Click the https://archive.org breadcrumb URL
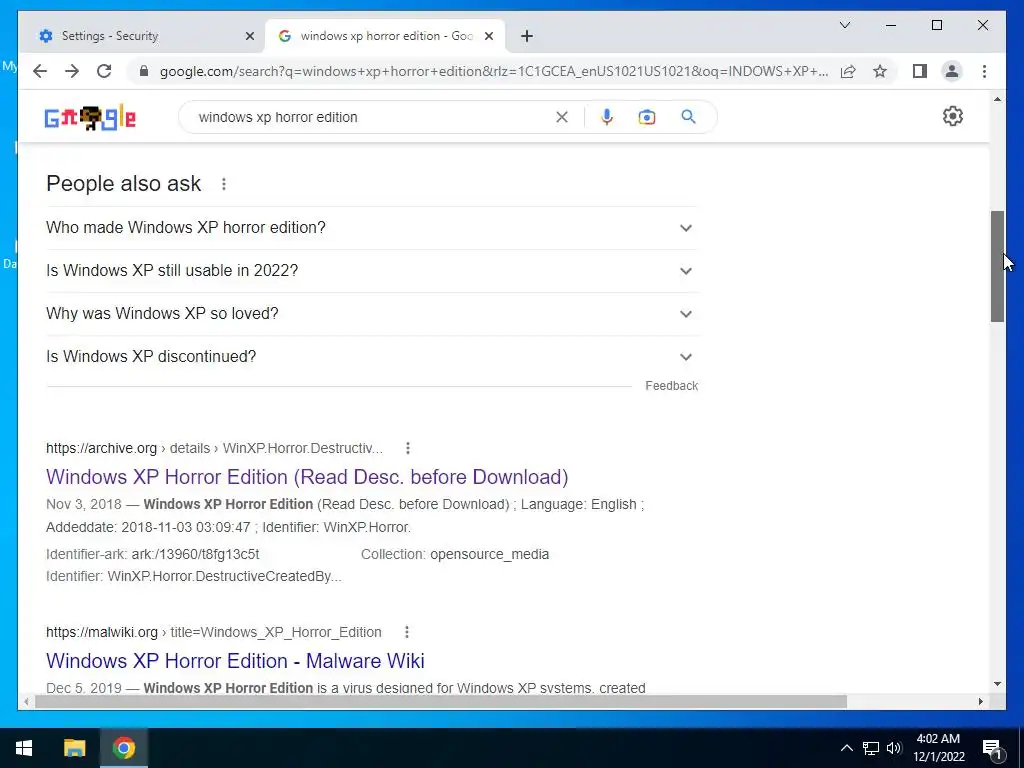The width and height of the screenshot is (1024, 768). (x=101, y=448)
